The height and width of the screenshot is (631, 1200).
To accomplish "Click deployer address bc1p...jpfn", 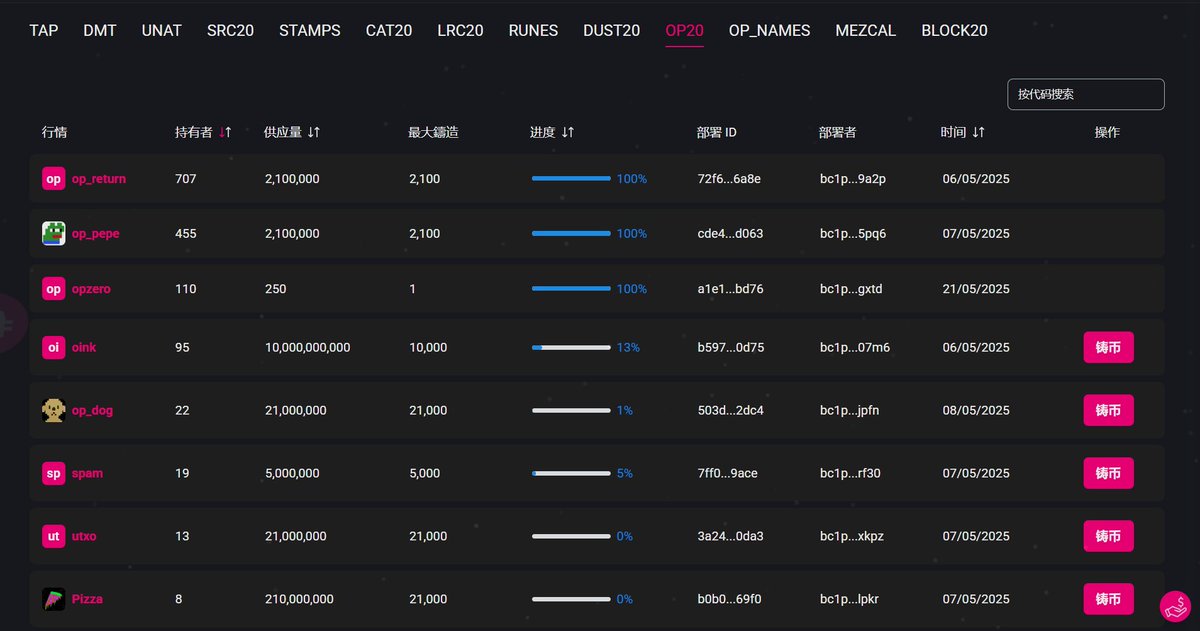I will [x=850, y=410].
